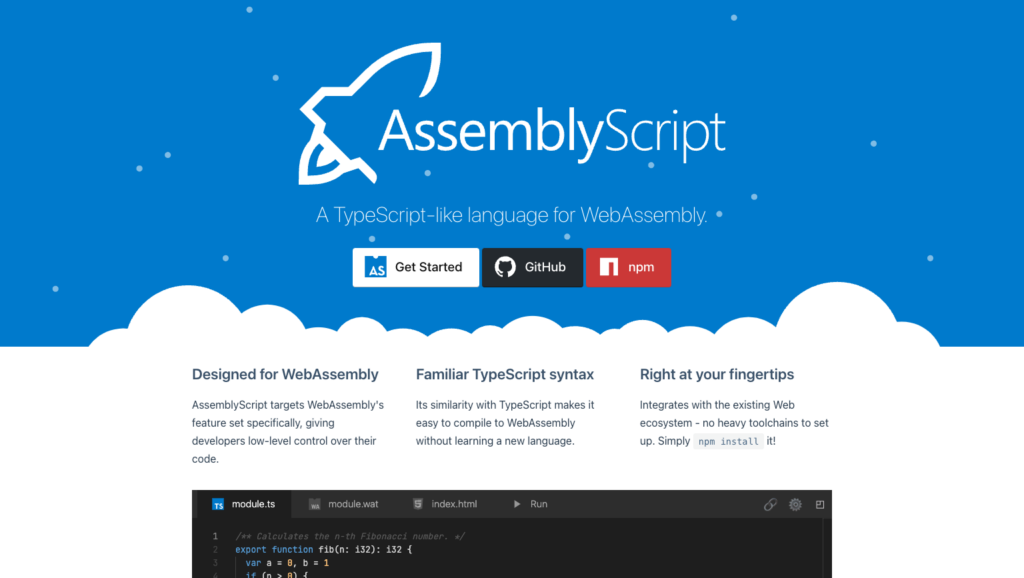
Task: Open the GitHub button text
Action: click(x=545, y=267)
